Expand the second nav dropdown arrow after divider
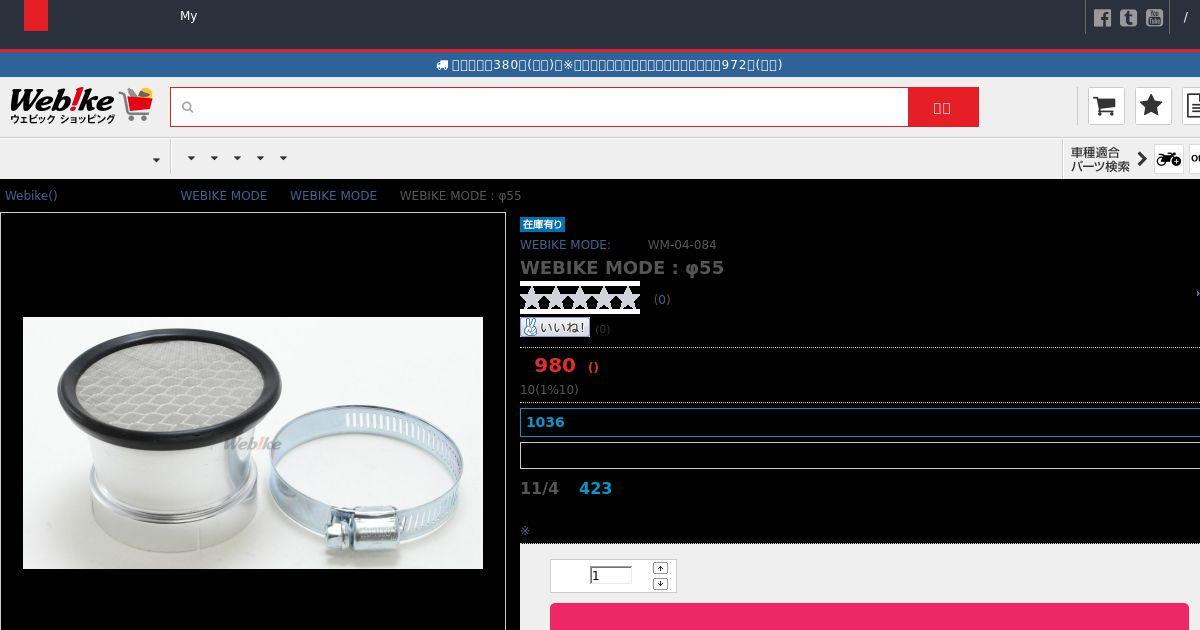This screenshot has height=630, width=1200. pyautogui.click(x=214, y=158)
